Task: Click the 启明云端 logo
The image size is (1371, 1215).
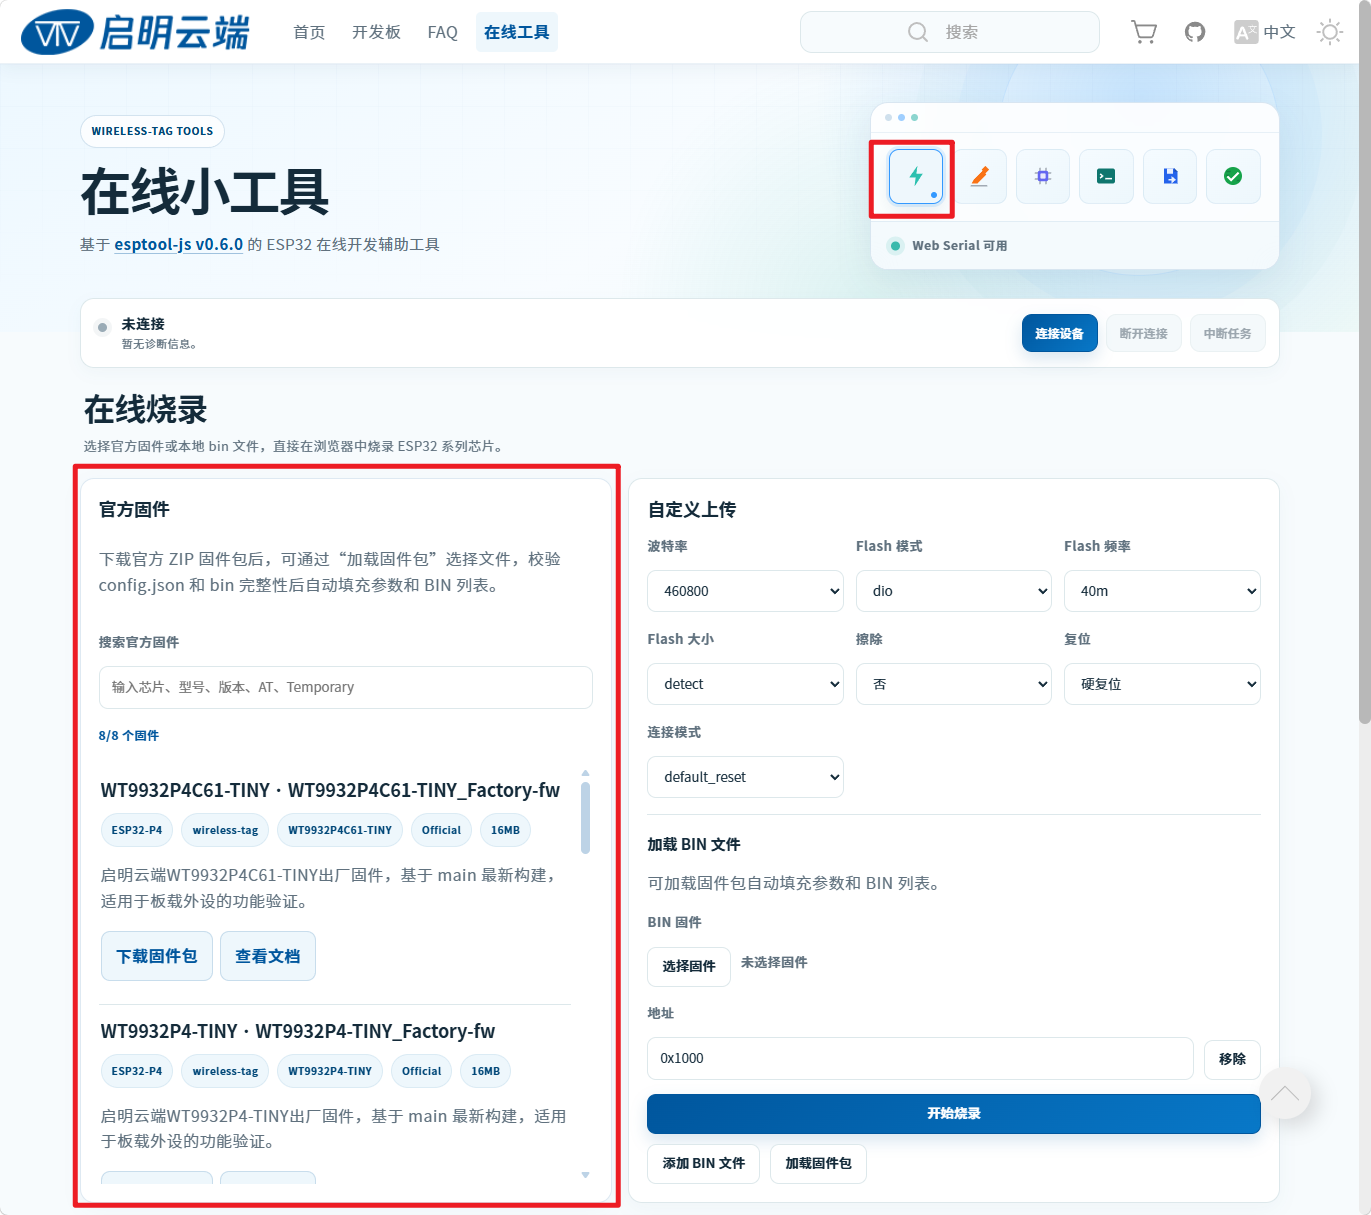Action: click(135, 32)
